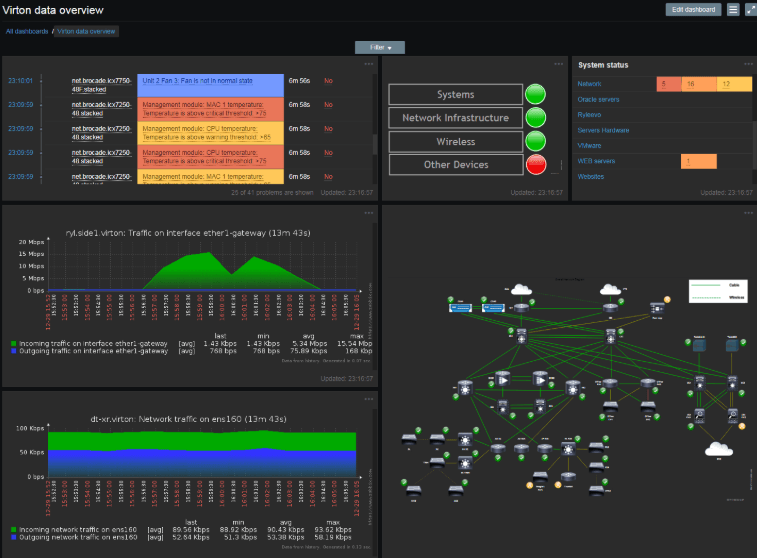Viewport: 757px width, 558px height.
Task: Click the orange WEB servers severity cell
Action: [684, 161]
